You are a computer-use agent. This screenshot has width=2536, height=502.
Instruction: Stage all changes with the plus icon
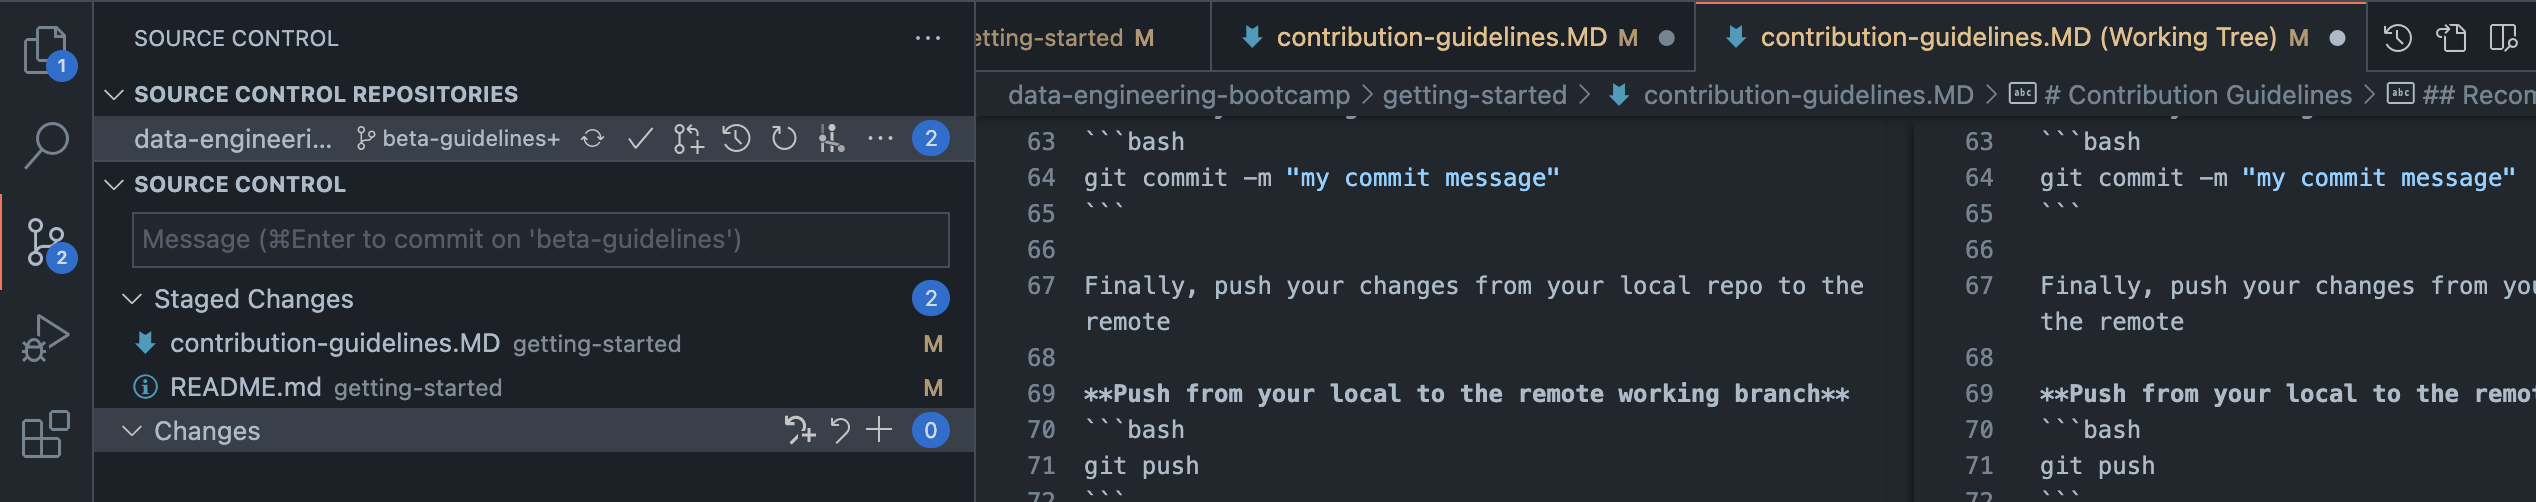[x=879, y=430]
